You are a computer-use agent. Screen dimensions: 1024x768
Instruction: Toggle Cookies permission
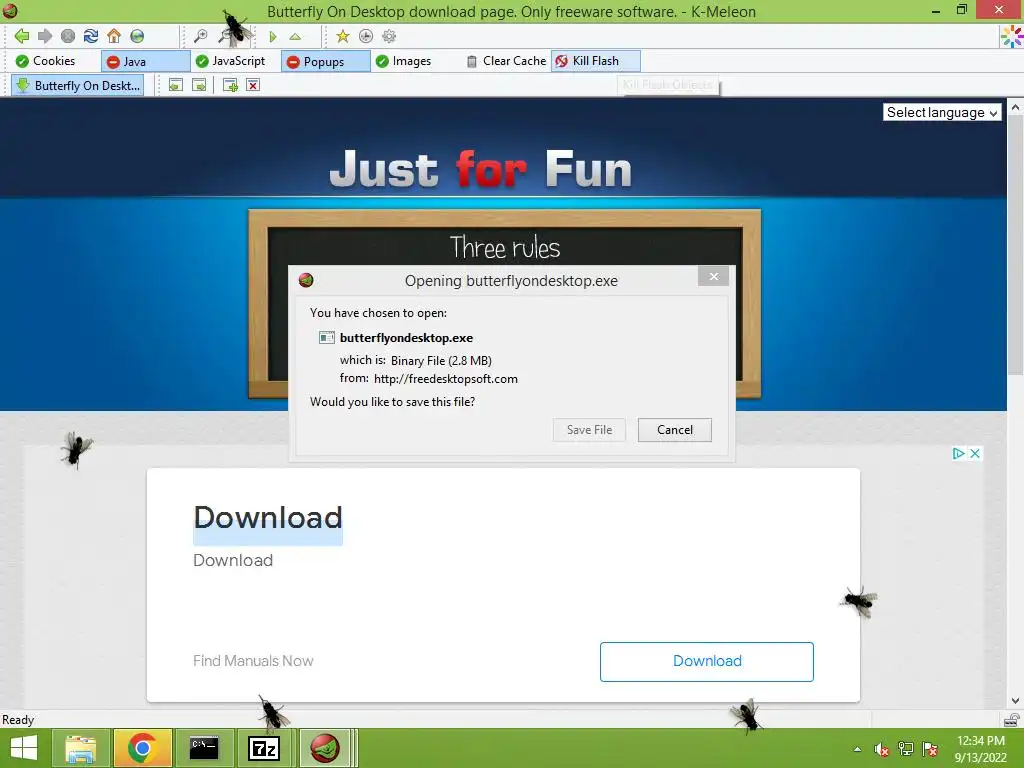46,61
